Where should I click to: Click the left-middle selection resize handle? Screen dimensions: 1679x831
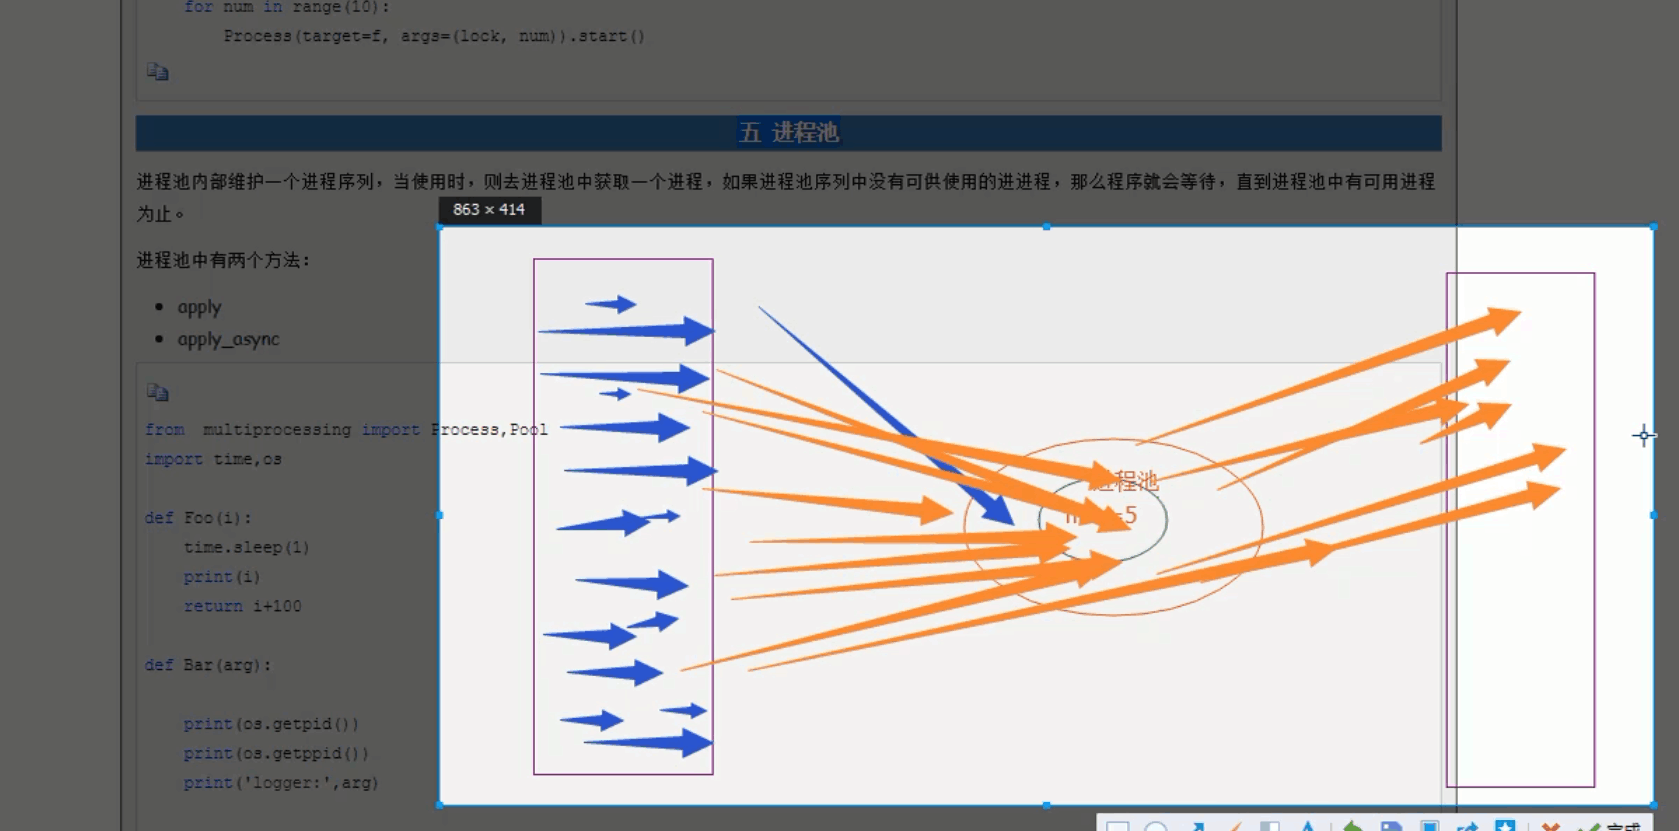tap(440, 515)
